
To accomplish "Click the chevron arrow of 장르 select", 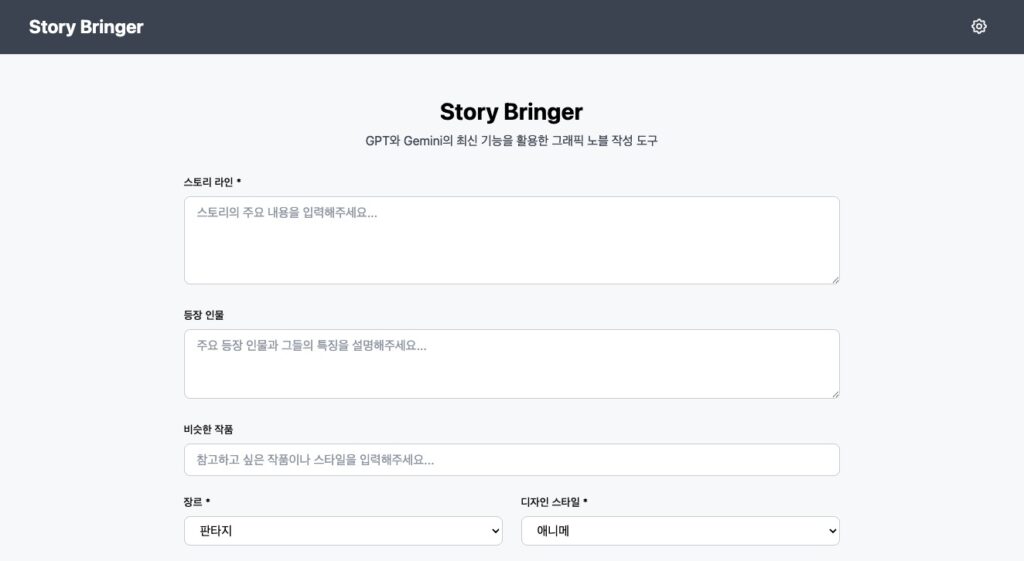I will [494, 531].
